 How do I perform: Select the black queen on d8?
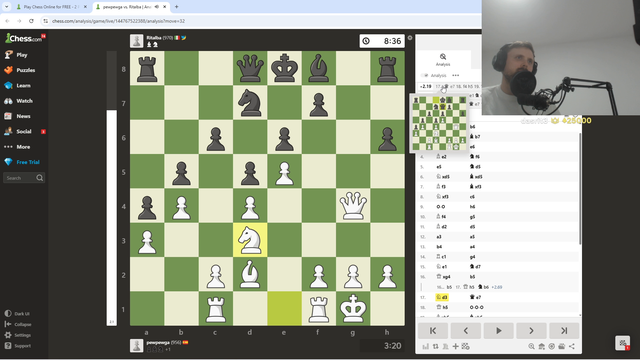pyautogui.click(x=250, y=69)
